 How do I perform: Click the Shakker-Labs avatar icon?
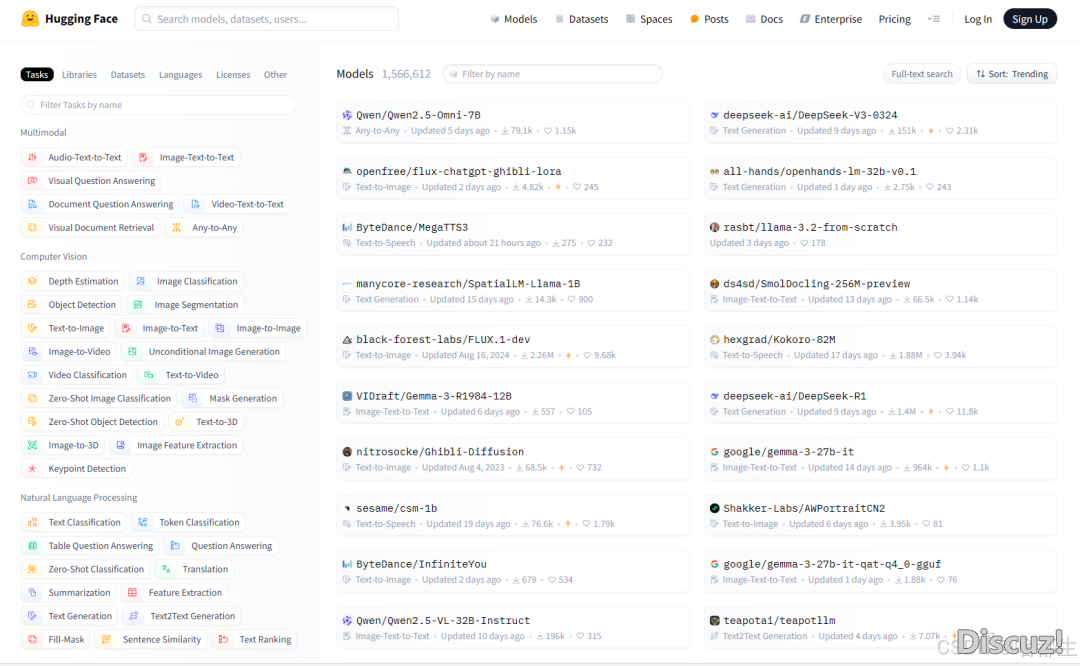(x=714, y=508)
